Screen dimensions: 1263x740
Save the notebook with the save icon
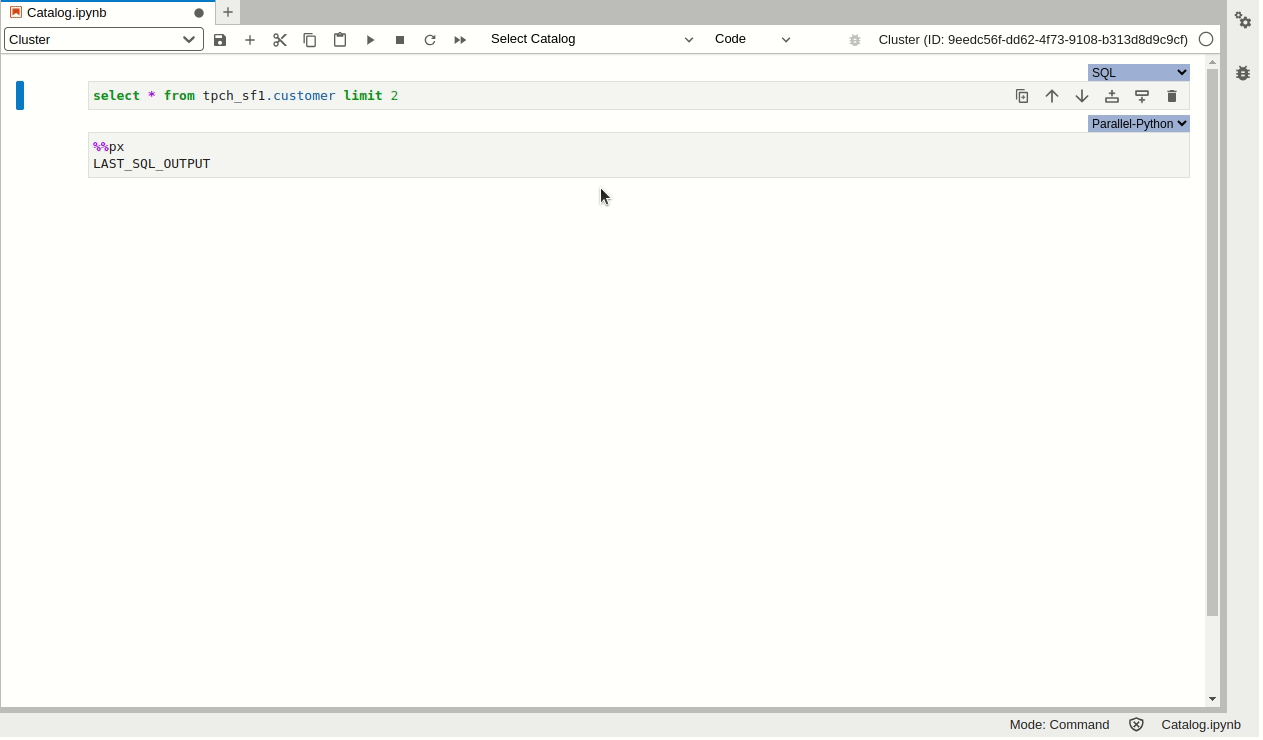tap(220, 40)
